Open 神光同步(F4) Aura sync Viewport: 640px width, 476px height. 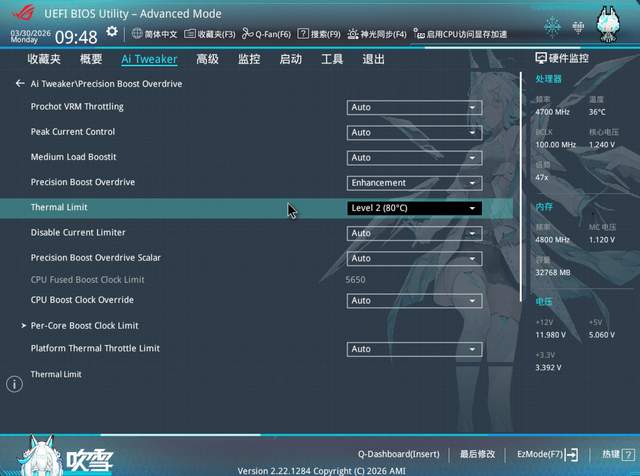(377, 34)
